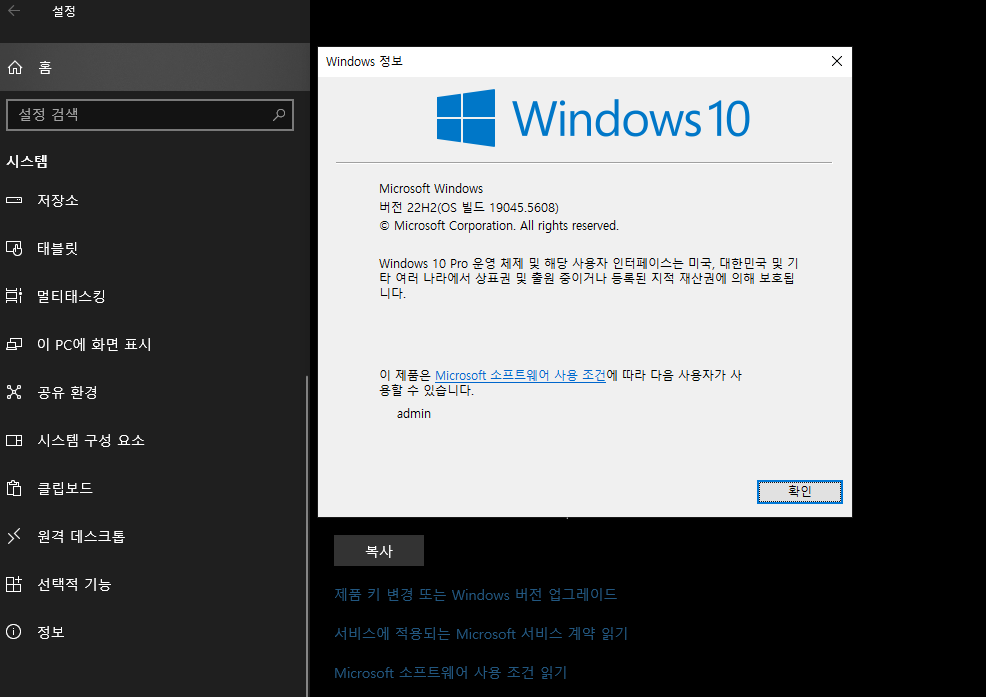Click the 클립보드 clipboard icon
986x697 pixels.
14,488
